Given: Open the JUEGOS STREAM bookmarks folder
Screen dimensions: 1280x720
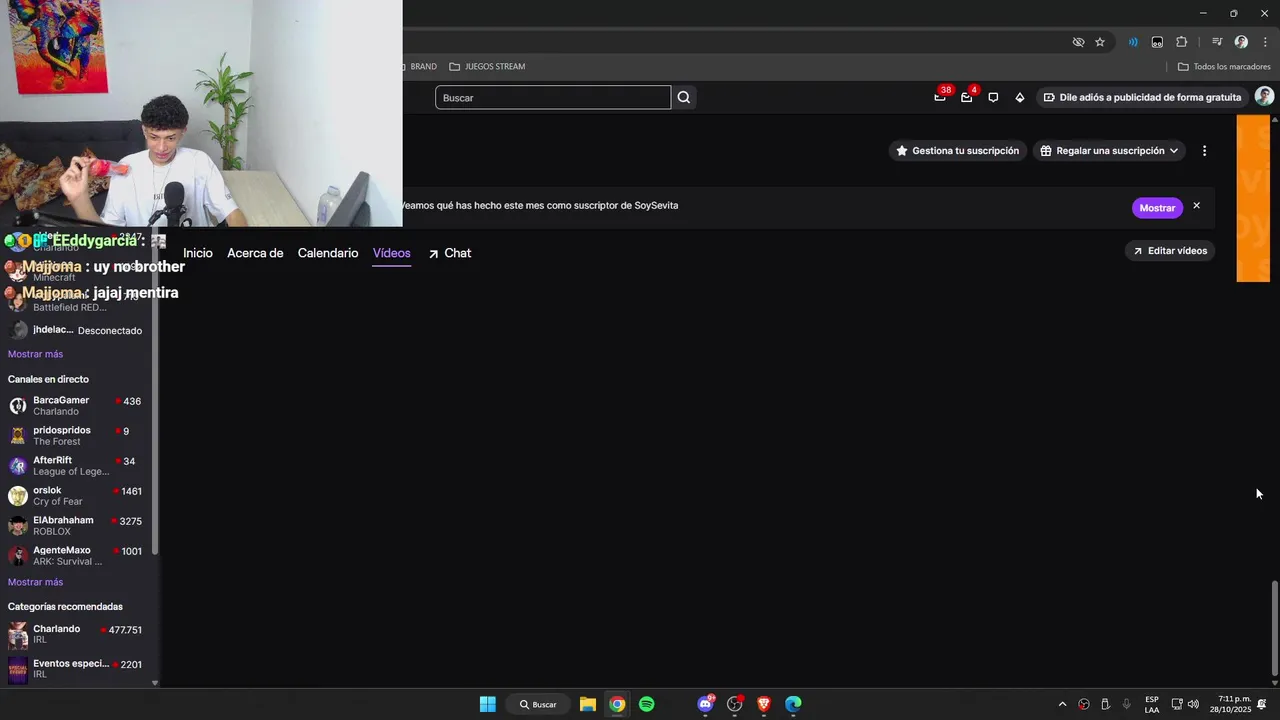Looking at the screenshot, I should [487, 66].
